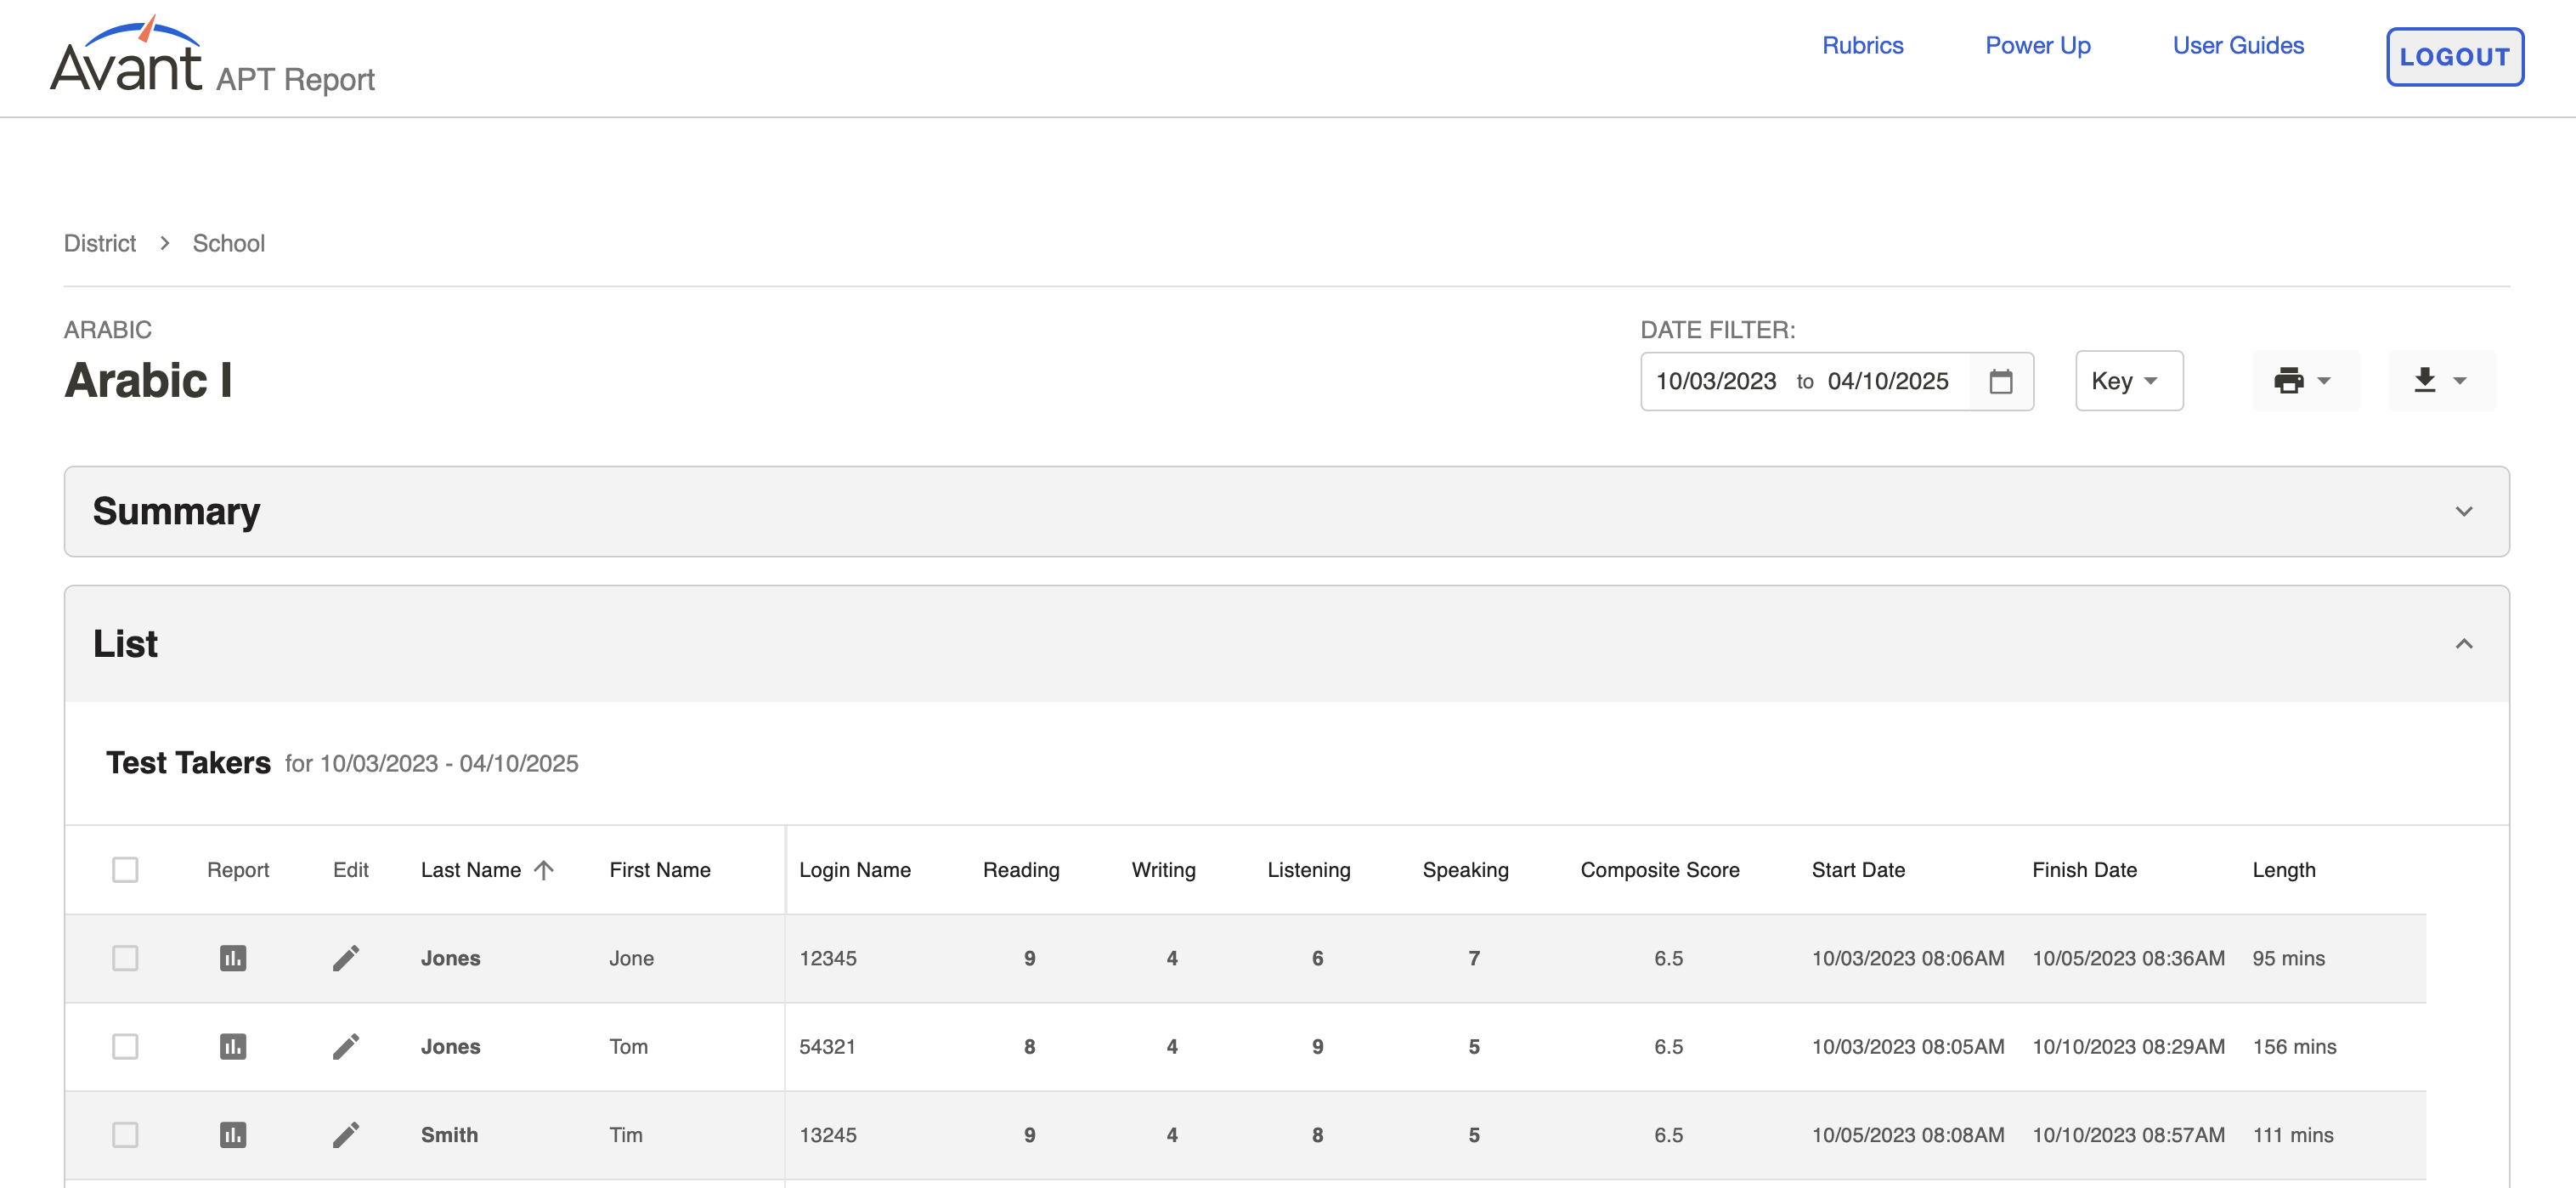Sort by Composite Score column

(x=1660, y=870)
